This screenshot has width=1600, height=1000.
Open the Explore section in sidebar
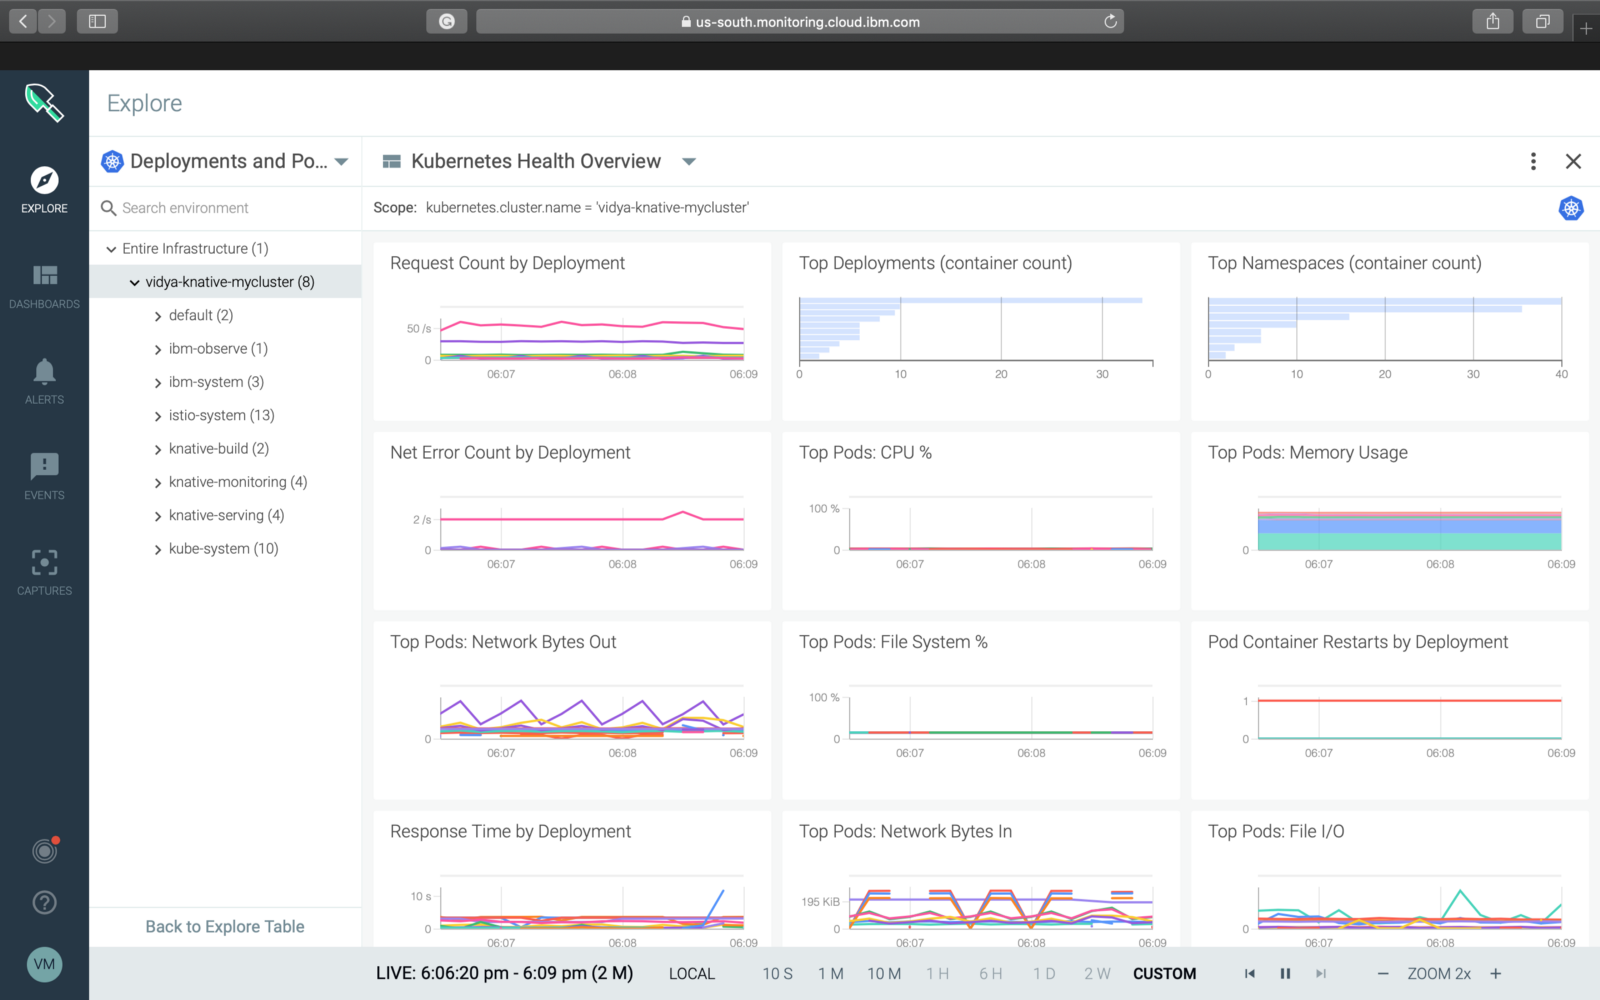tap(44, 190)
